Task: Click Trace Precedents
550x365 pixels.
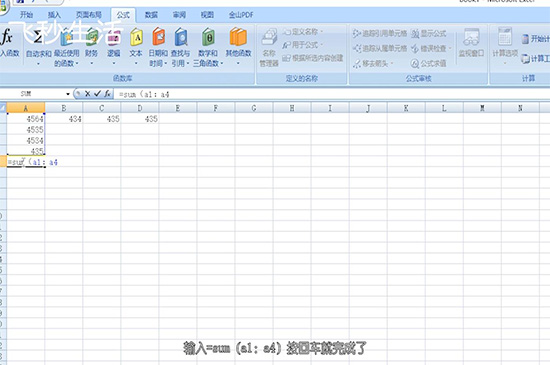Action: point(380,33)
